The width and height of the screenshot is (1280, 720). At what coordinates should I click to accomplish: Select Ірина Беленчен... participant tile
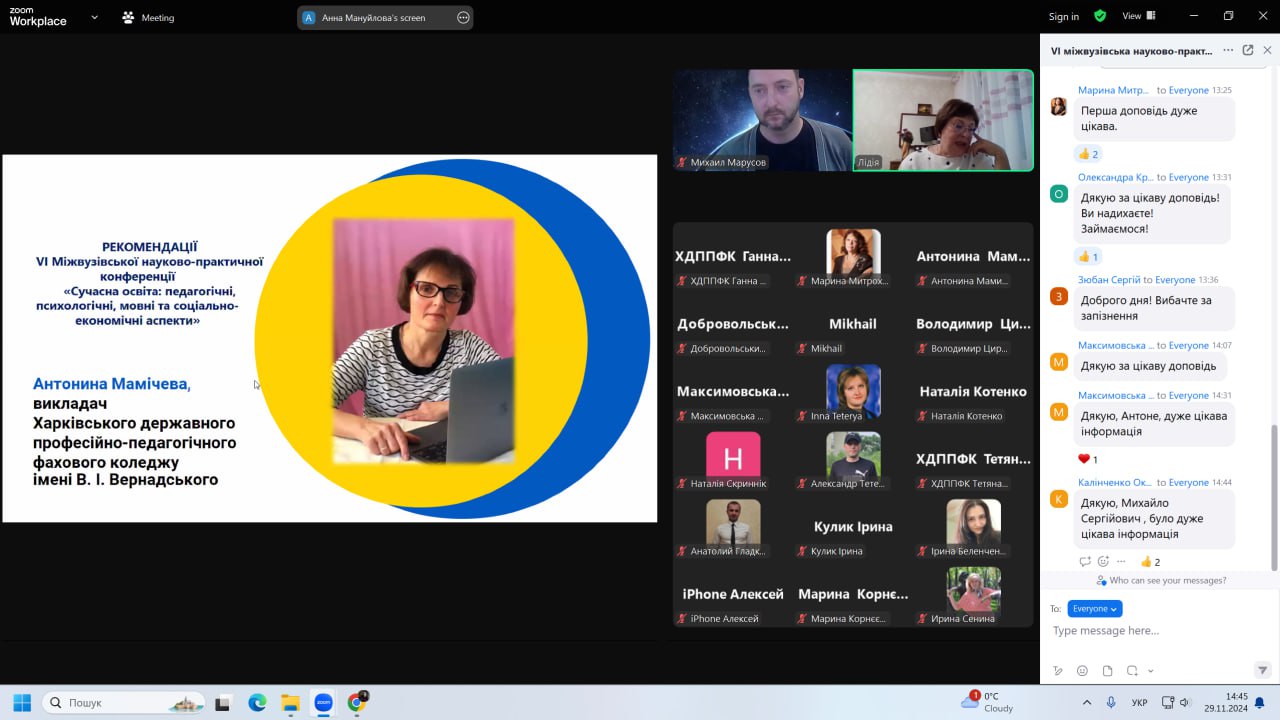(973, 528)
